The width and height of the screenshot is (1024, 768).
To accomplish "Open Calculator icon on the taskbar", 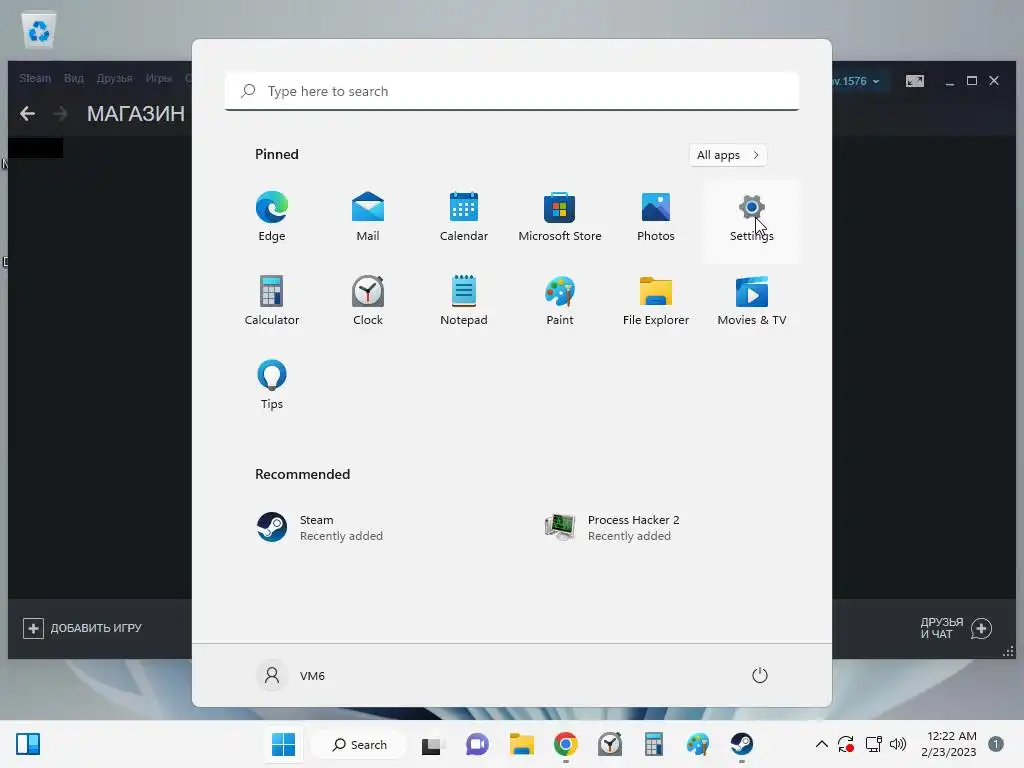I will click(x=654, y=744).
